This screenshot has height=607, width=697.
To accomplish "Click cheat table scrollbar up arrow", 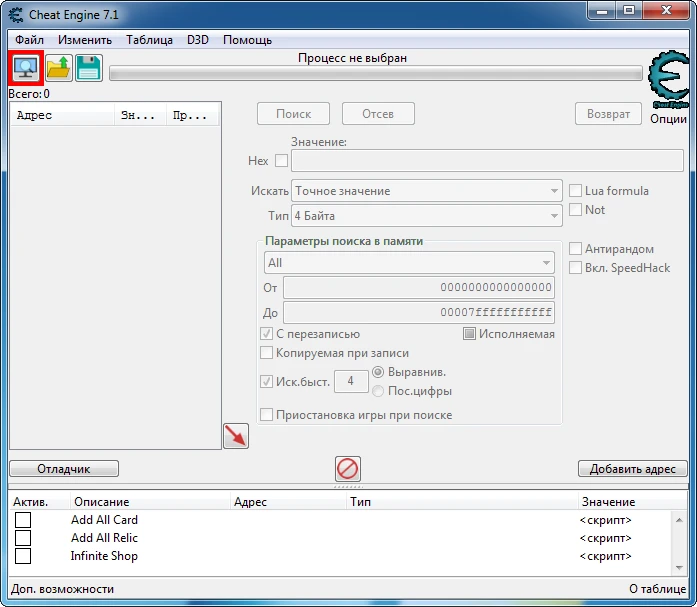I will click(x=679, y=519).
